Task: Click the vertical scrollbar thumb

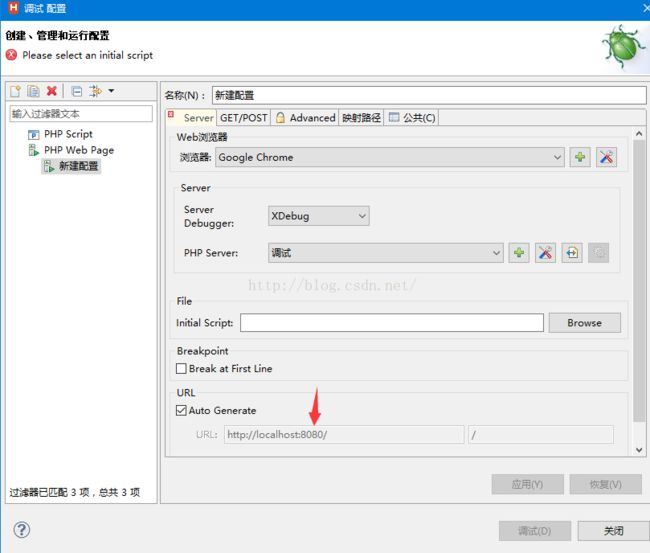Action: coord(639,280)
